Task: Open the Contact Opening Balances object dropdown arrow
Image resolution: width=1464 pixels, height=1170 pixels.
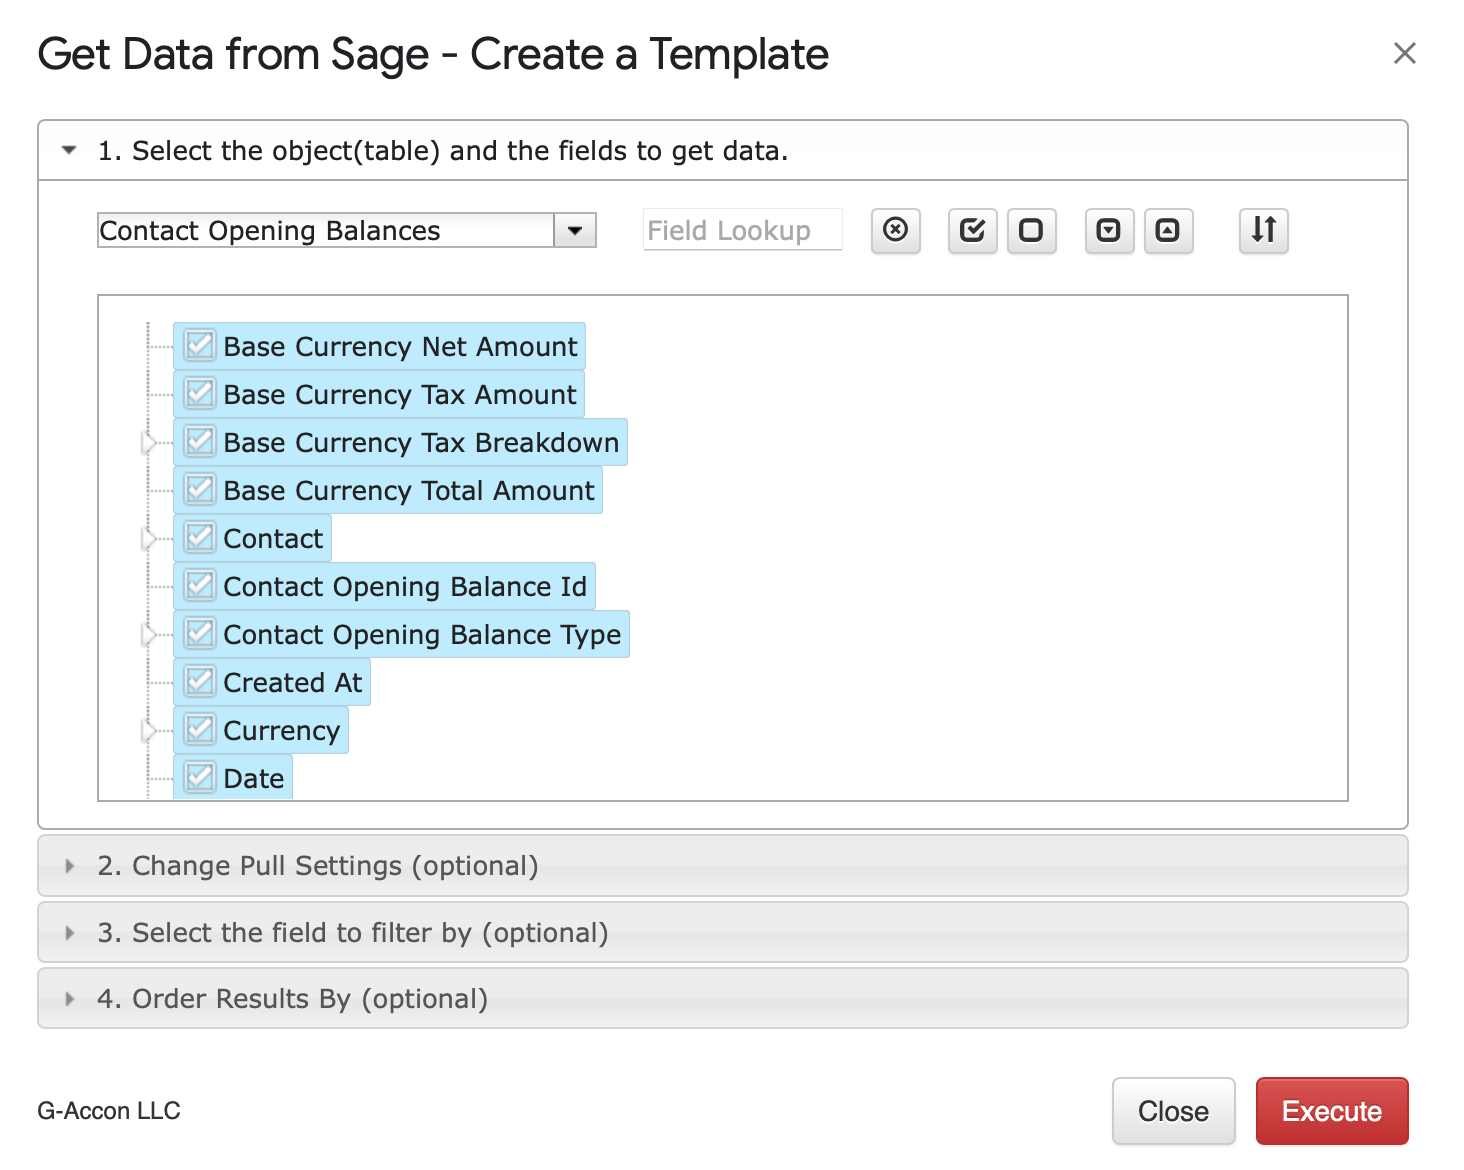Action: coord(575,230)
